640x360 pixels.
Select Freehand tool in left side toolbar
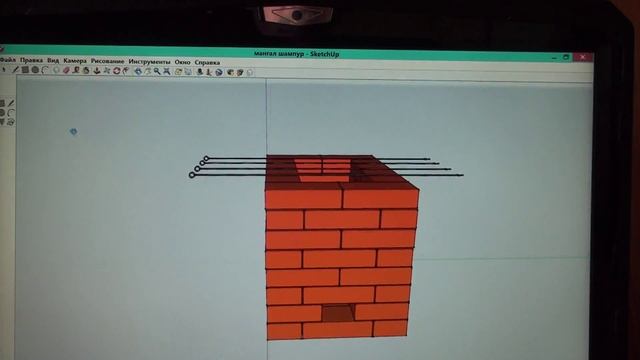(11, 122)
